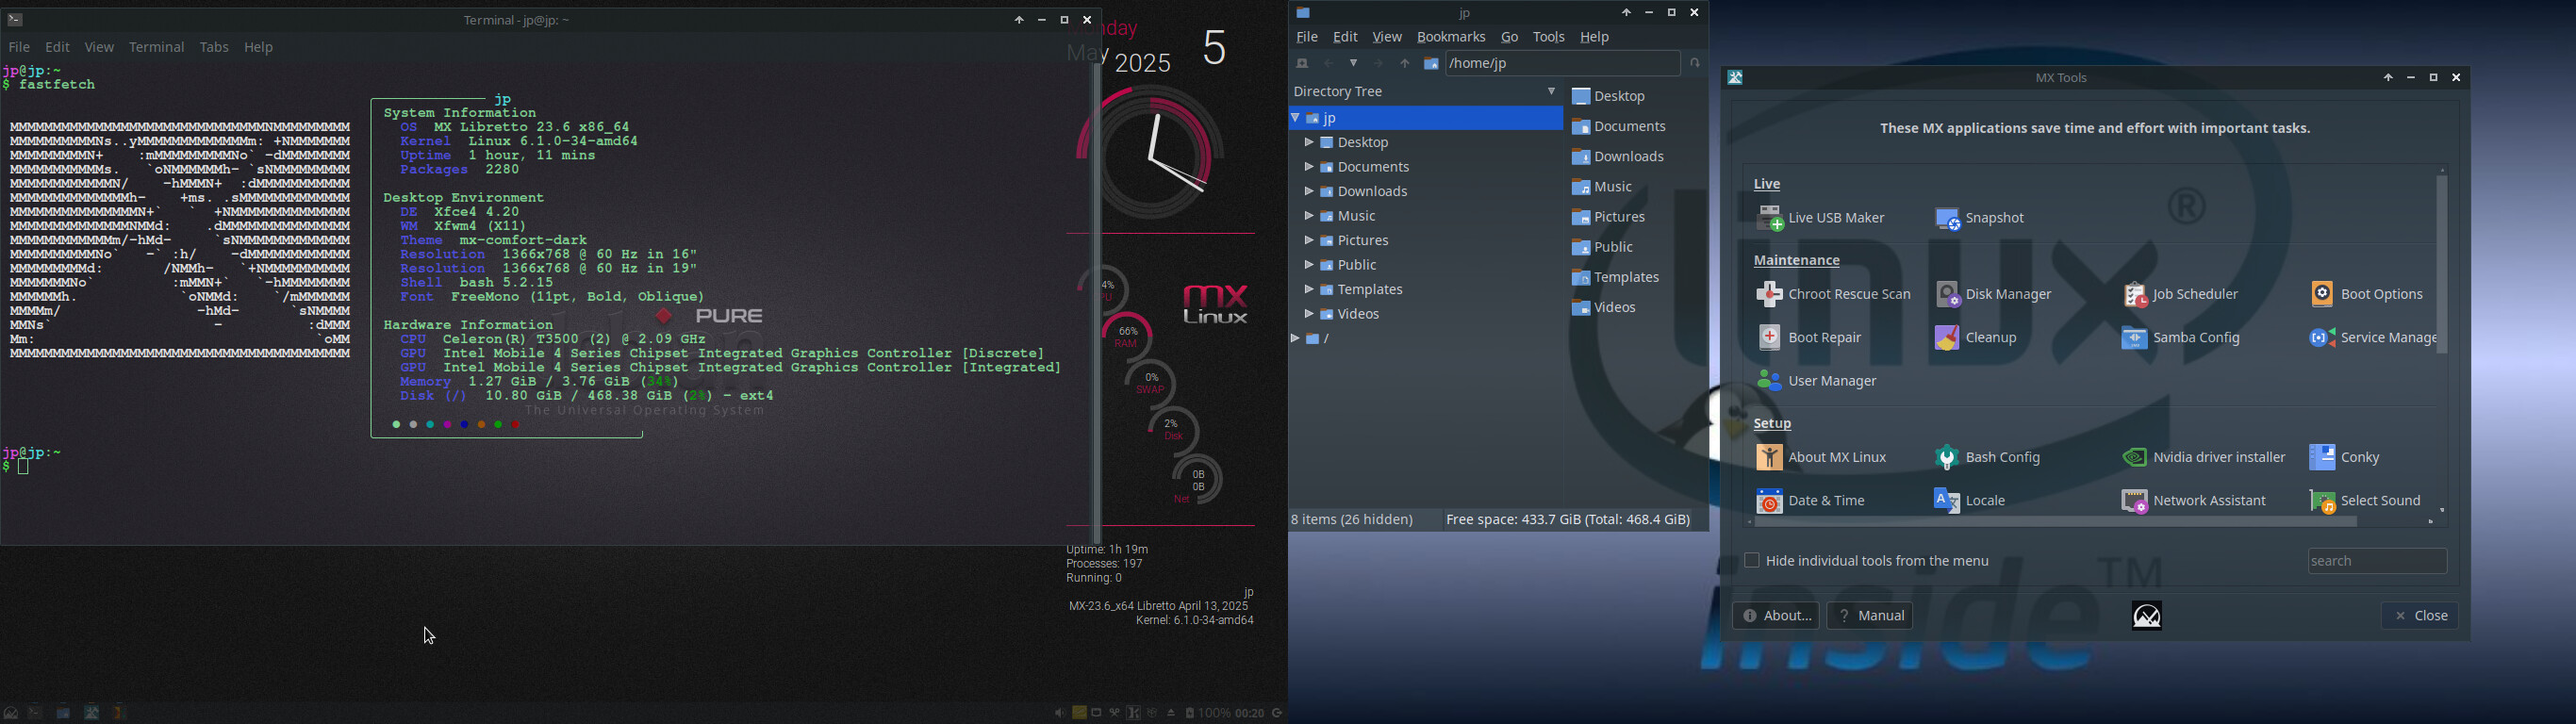Click the About... button in MX Tools
Screen dimensions: 2576x724
click(1775, 616)
